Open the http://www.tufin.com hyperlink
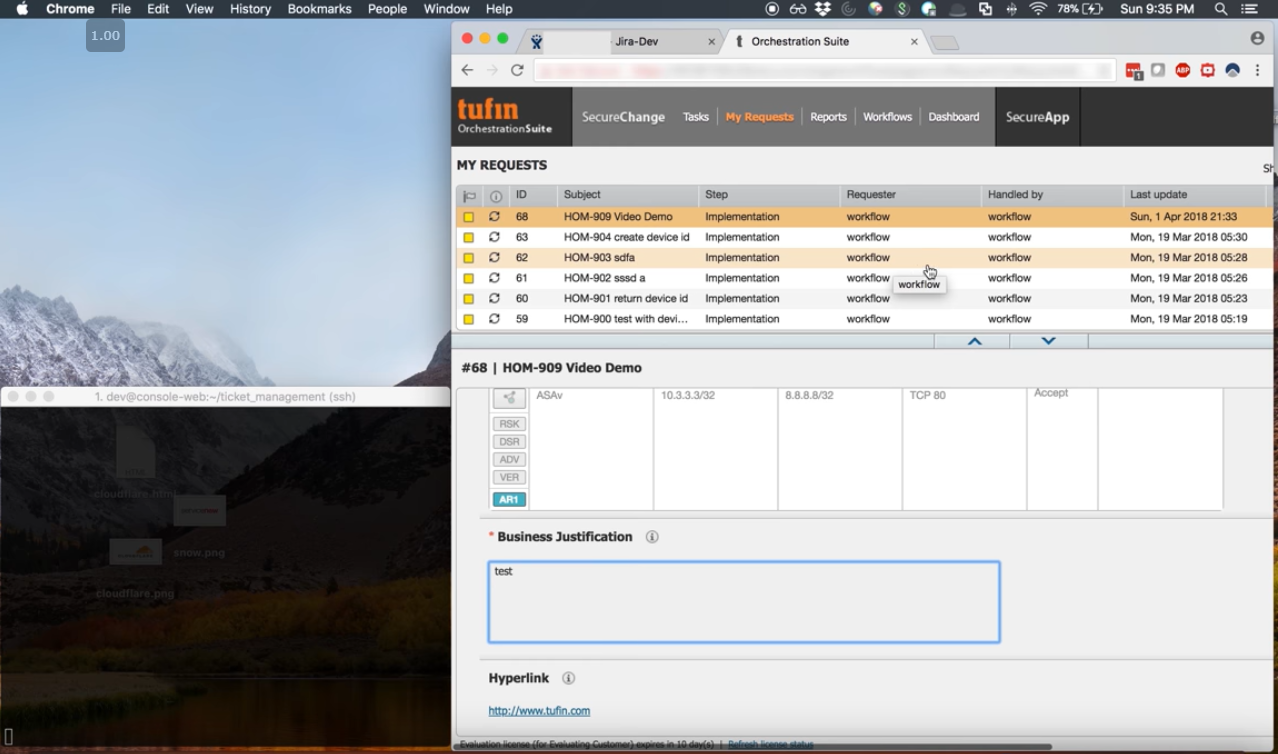 pos(539,711)
